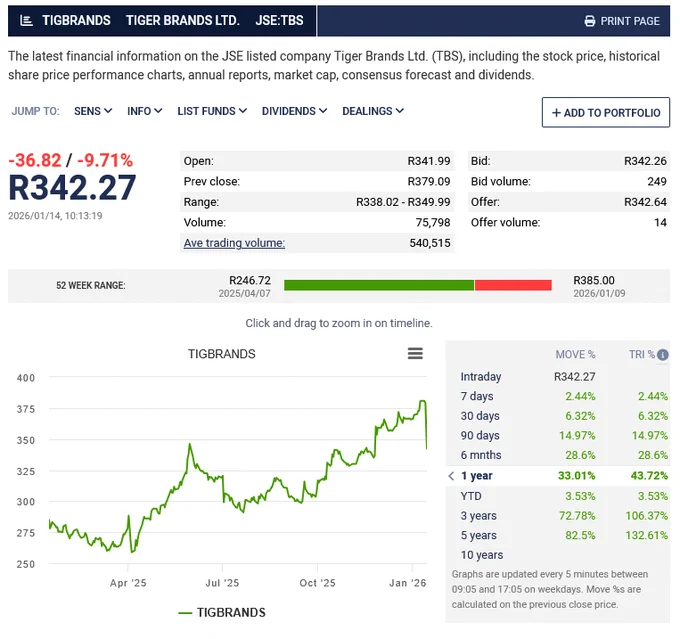Image resolution: width=680 pixels, height=639 pixels.
Task: Select the 5 years period row
Action: (558, 535)
